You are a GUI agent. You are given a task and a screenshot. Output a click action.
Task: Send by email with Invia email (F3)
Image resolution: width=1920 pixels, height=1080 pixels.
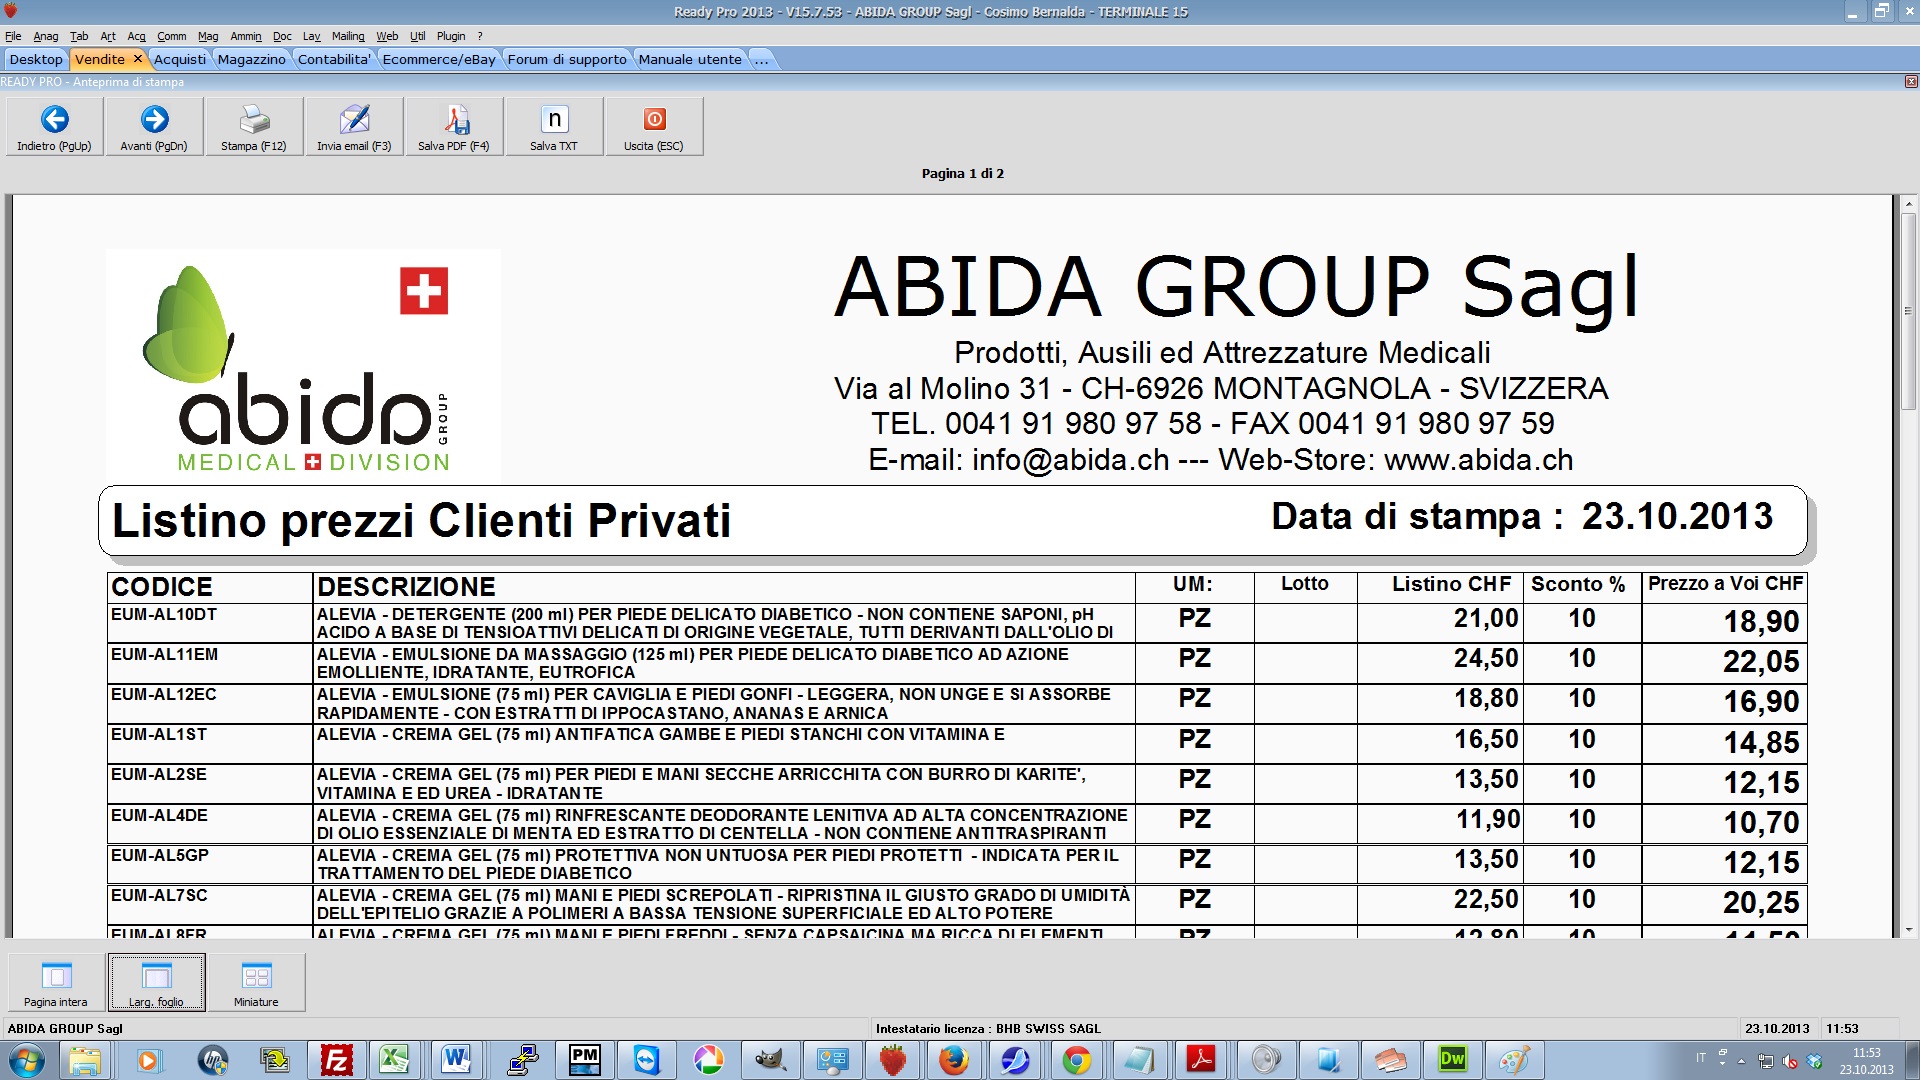(x=354, y=127)
